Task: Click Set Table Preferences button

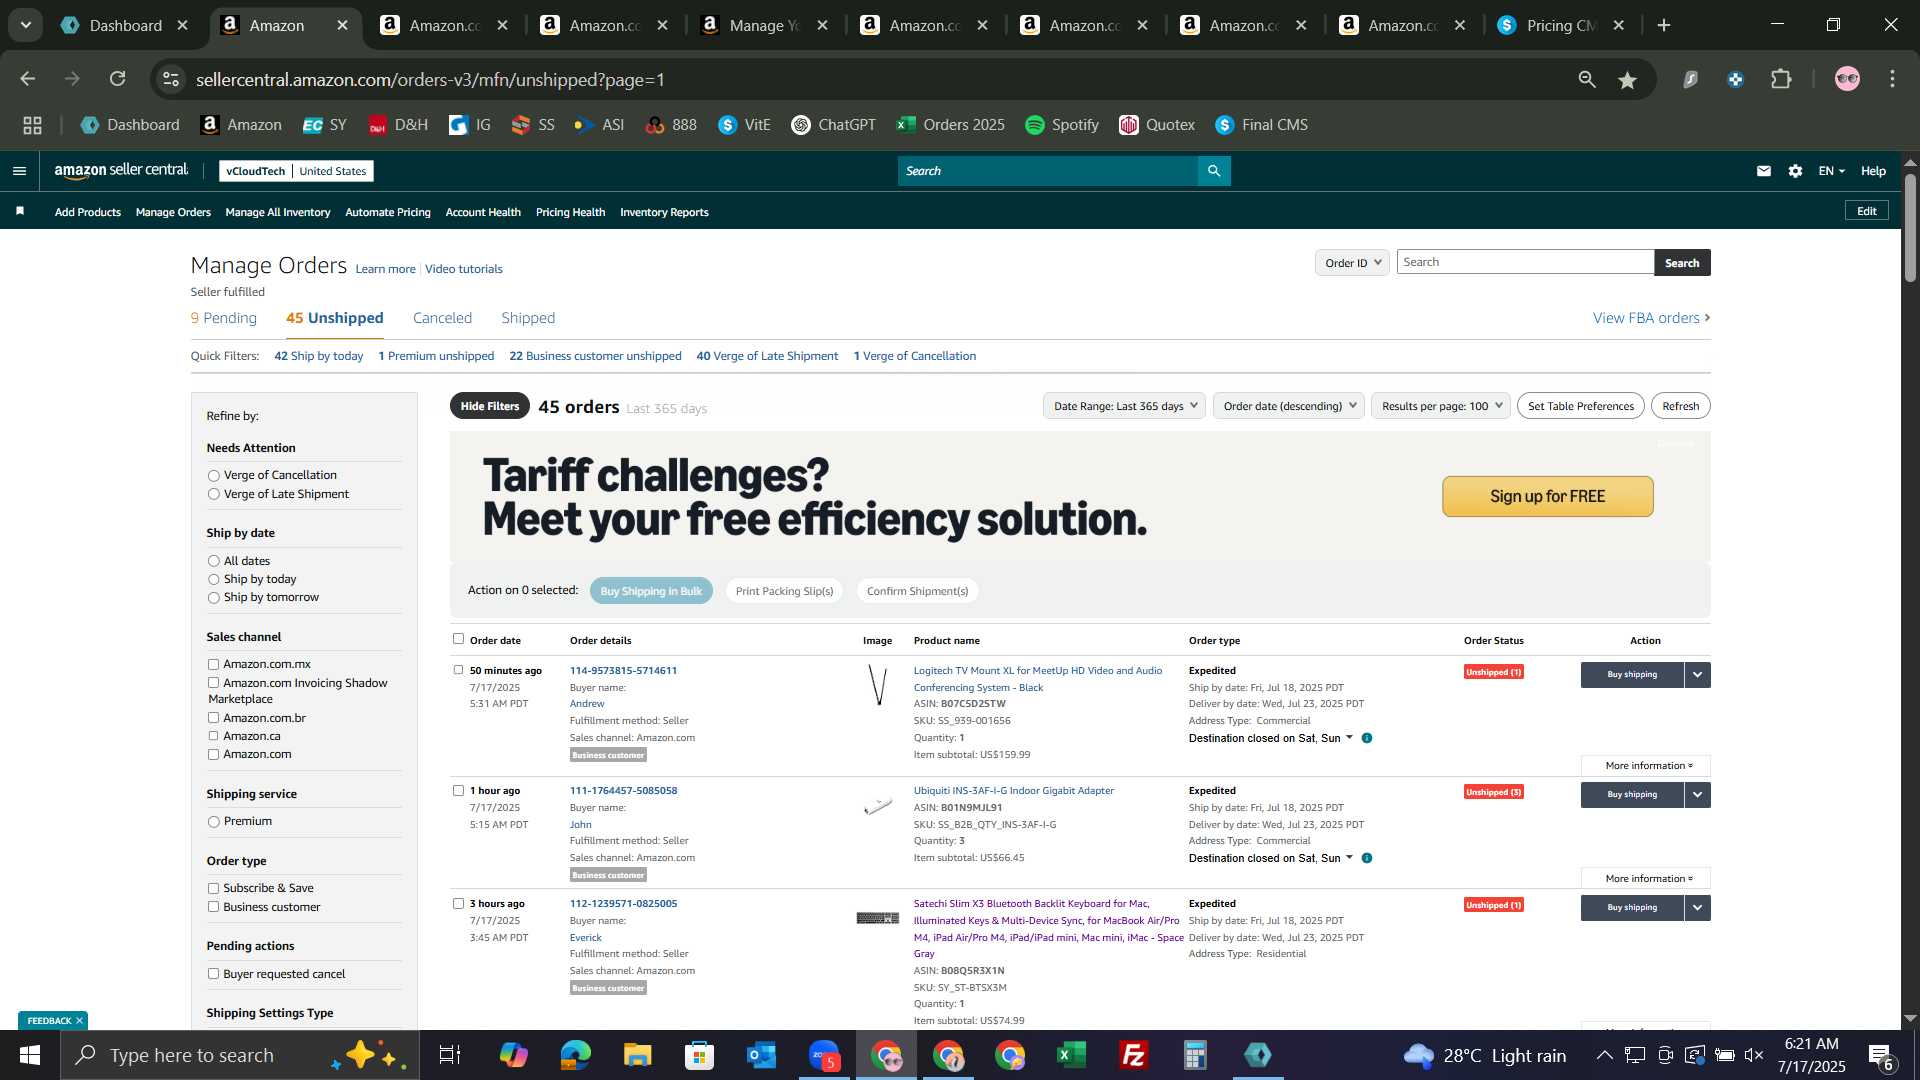Action: click(x=1581, y=406)
